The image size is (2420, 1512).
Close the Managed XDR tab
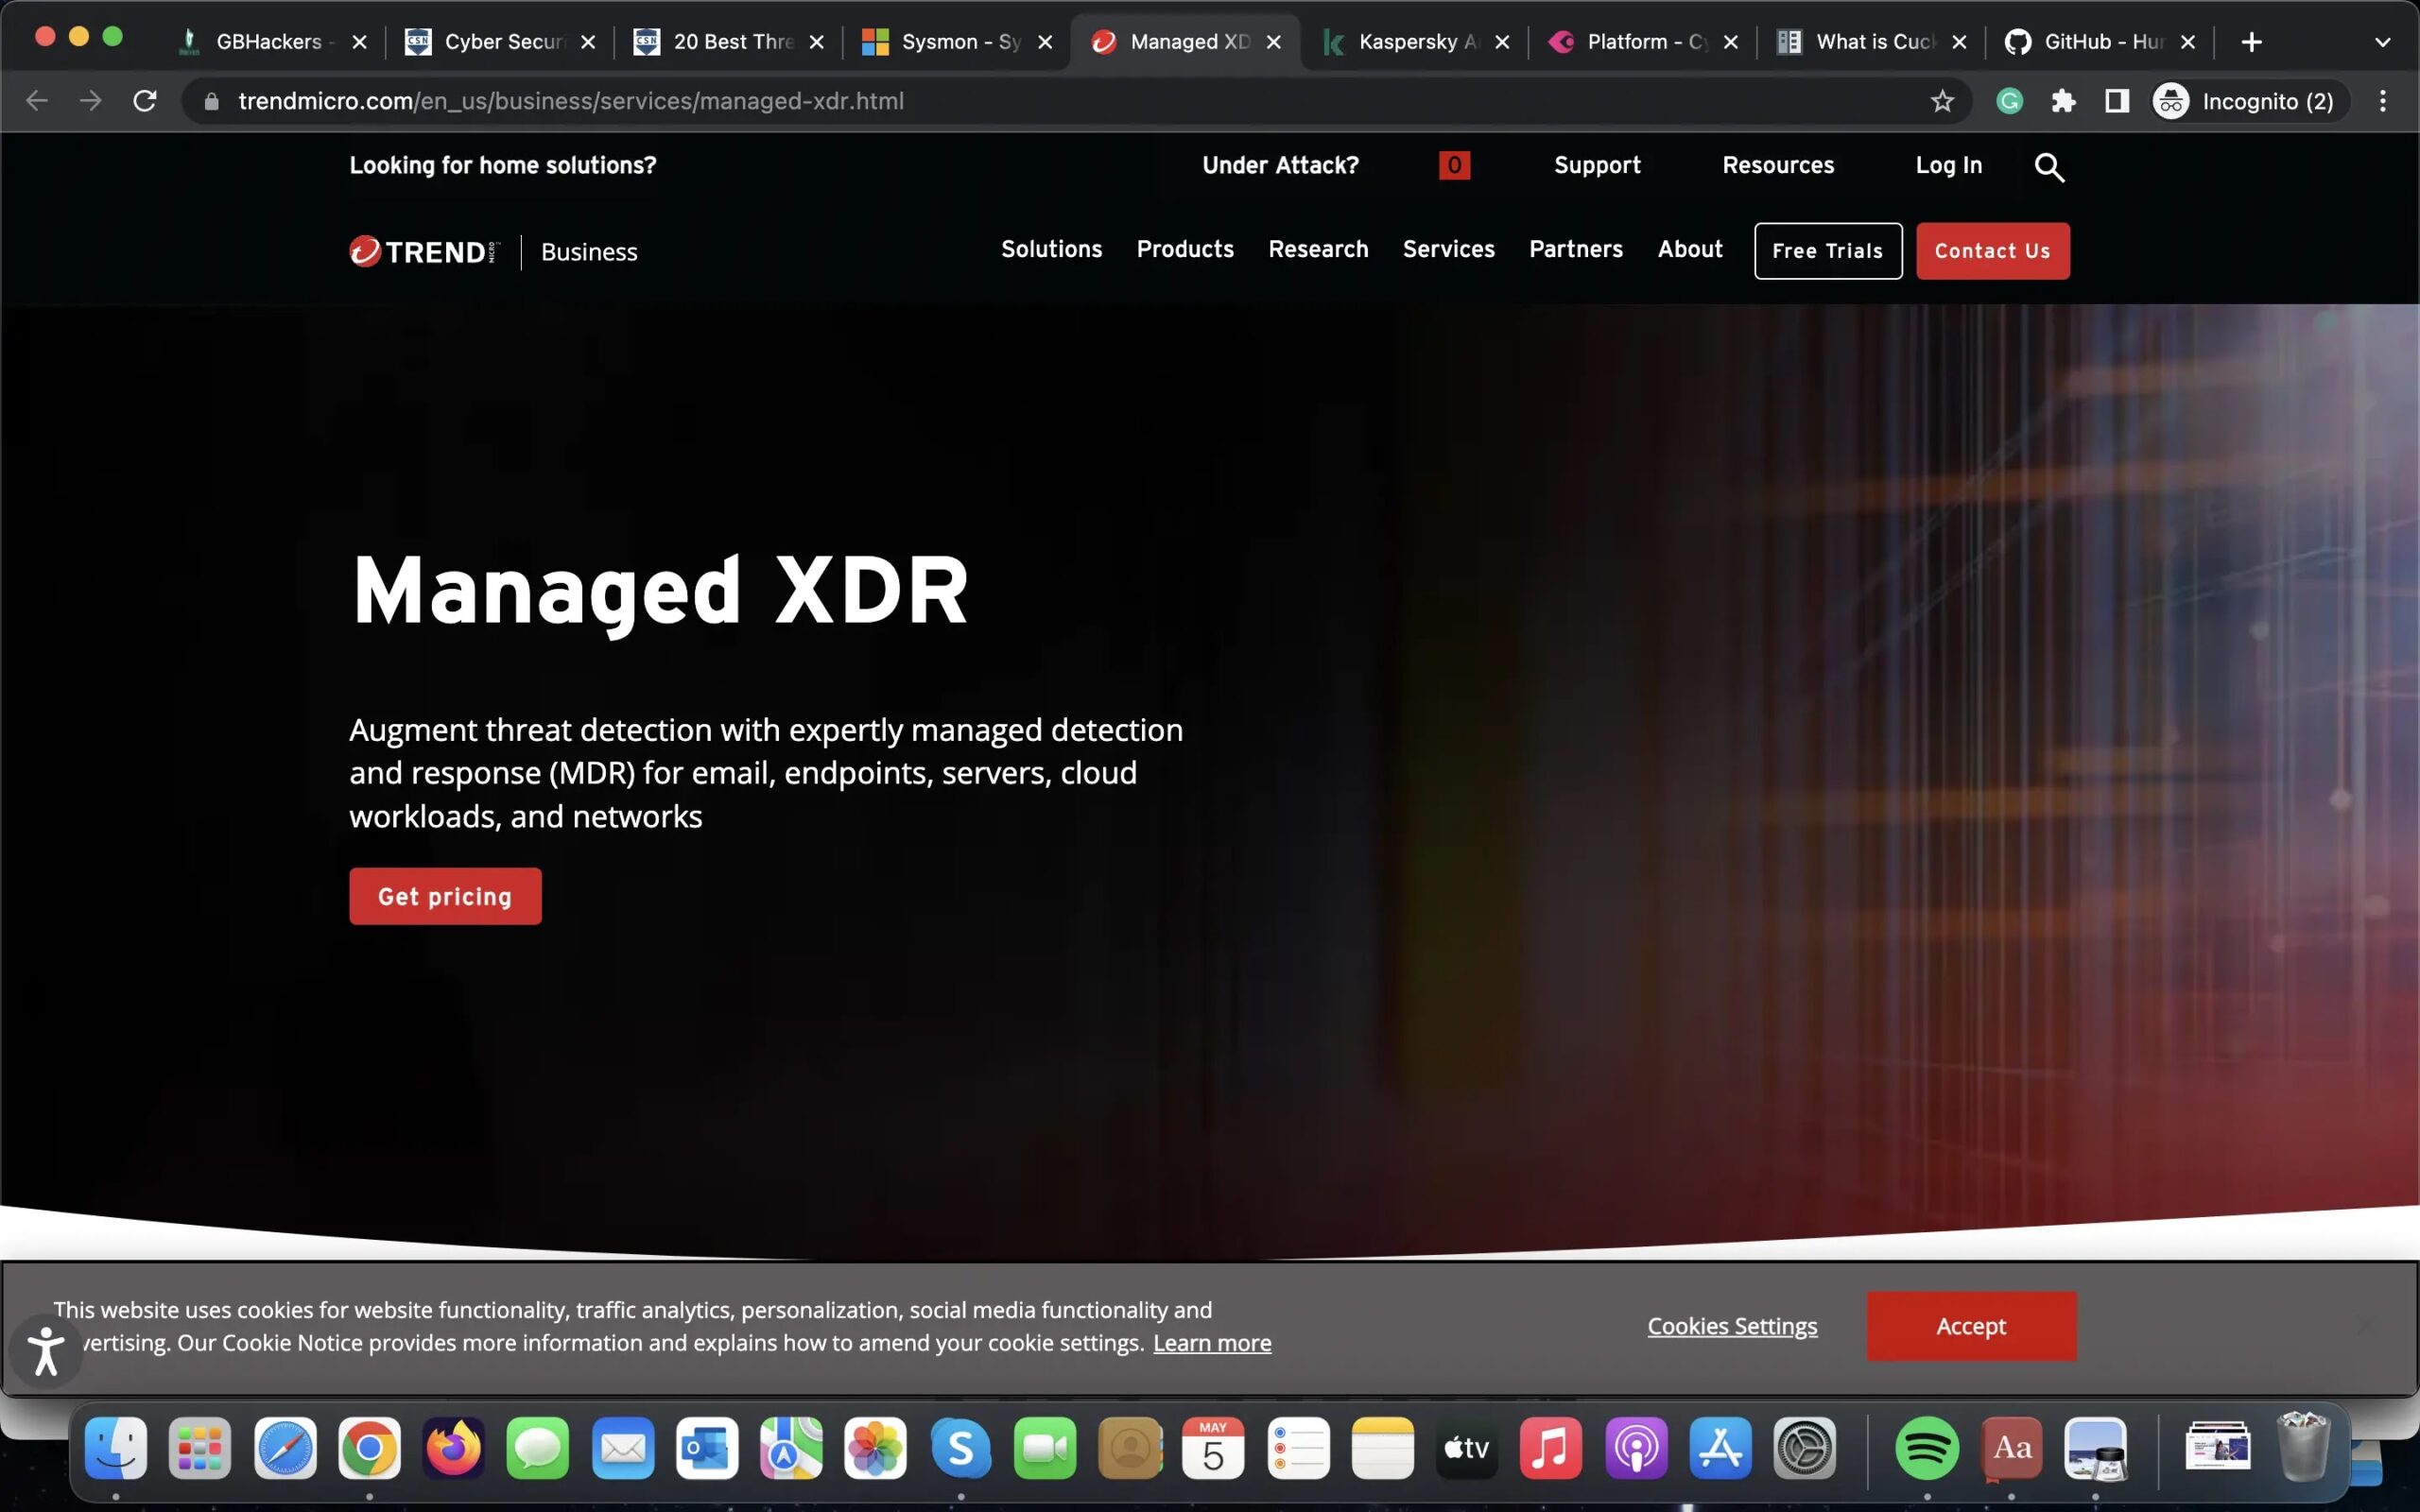(1274, 42)
